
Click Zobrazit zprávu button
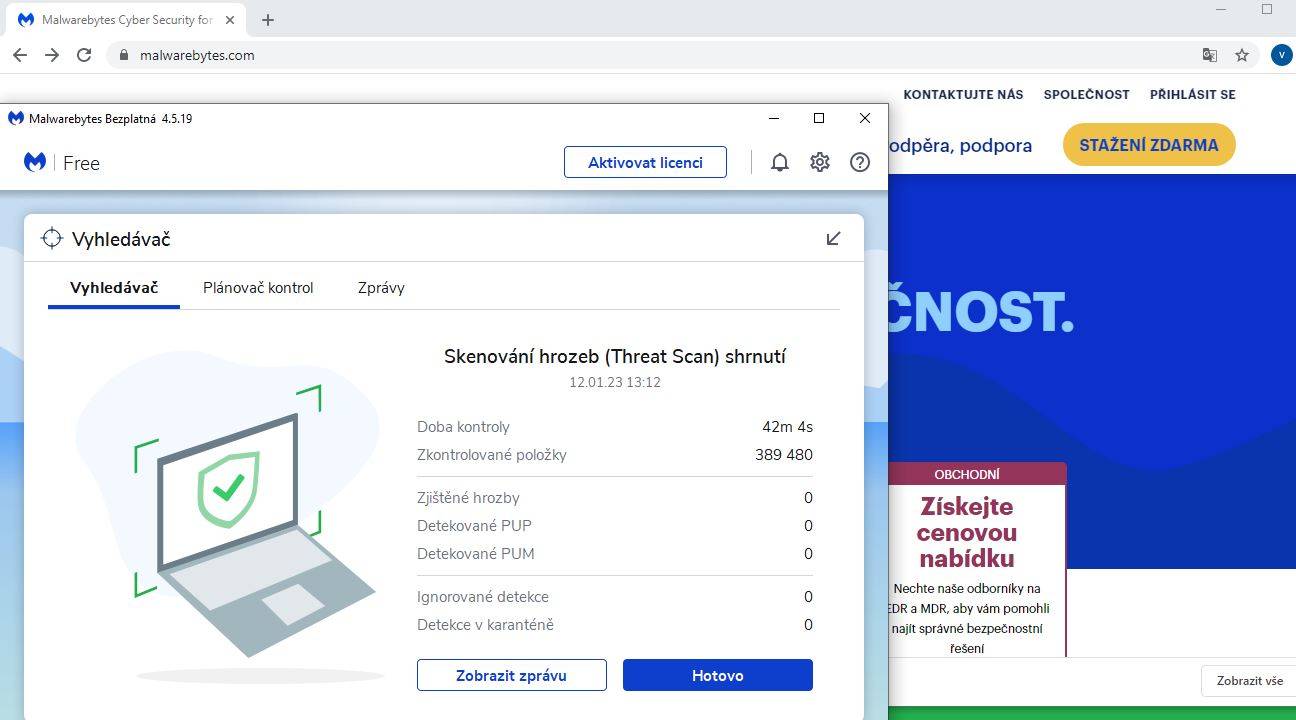(512, 675)
